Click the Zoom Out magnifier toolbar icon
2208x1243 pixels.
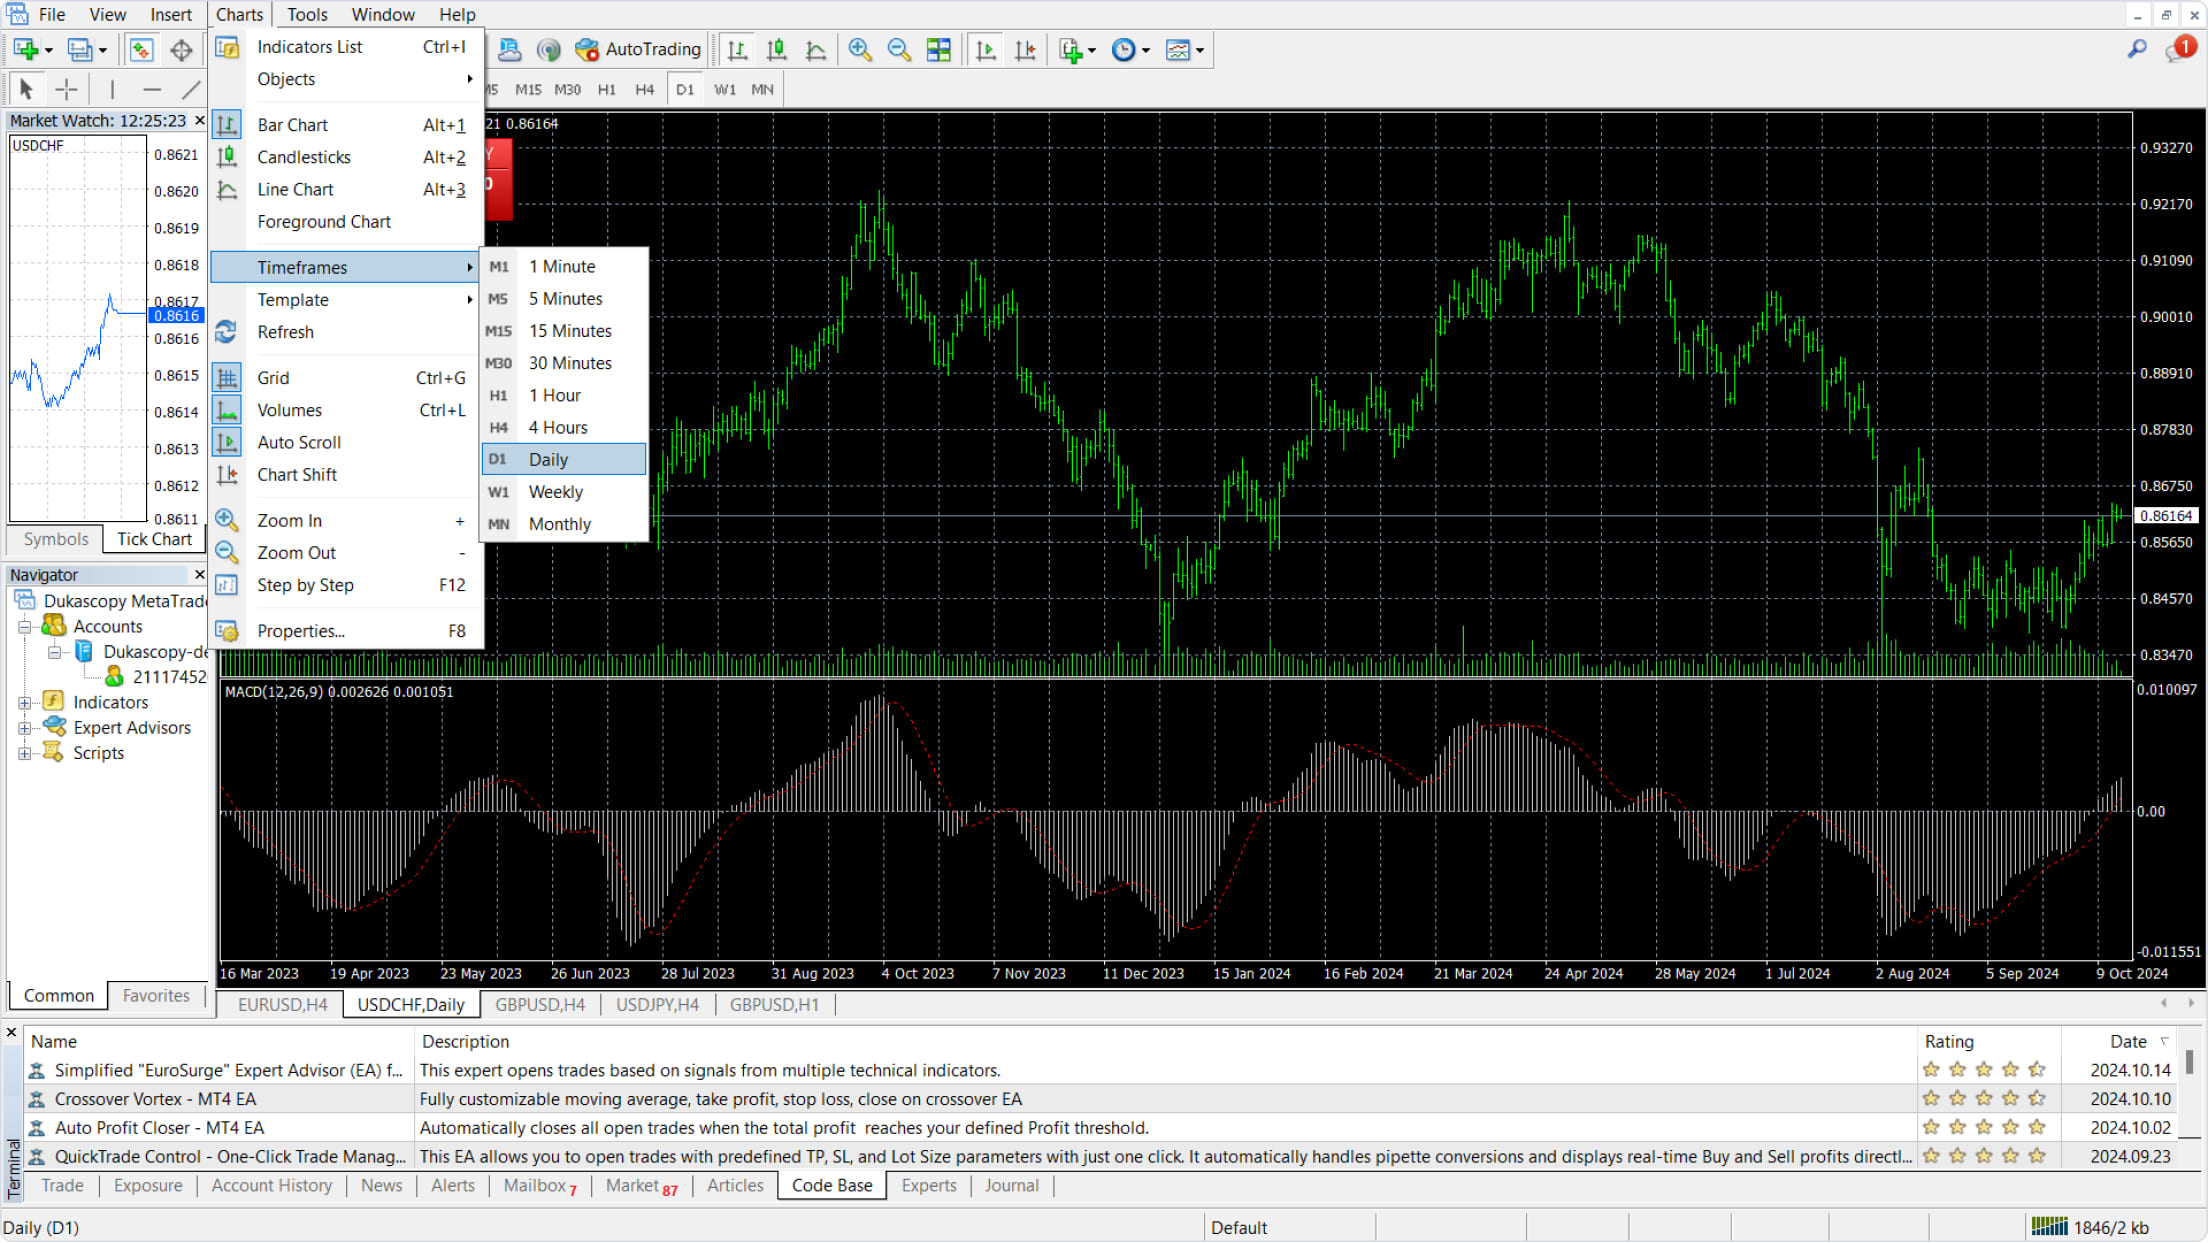point(899,50)
